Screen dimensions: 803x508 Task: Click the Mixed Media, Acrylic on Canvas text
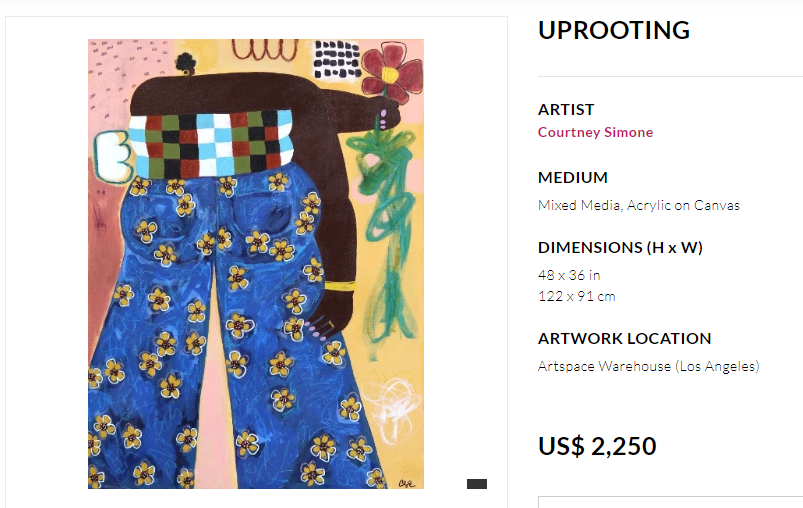pos(639,205)
